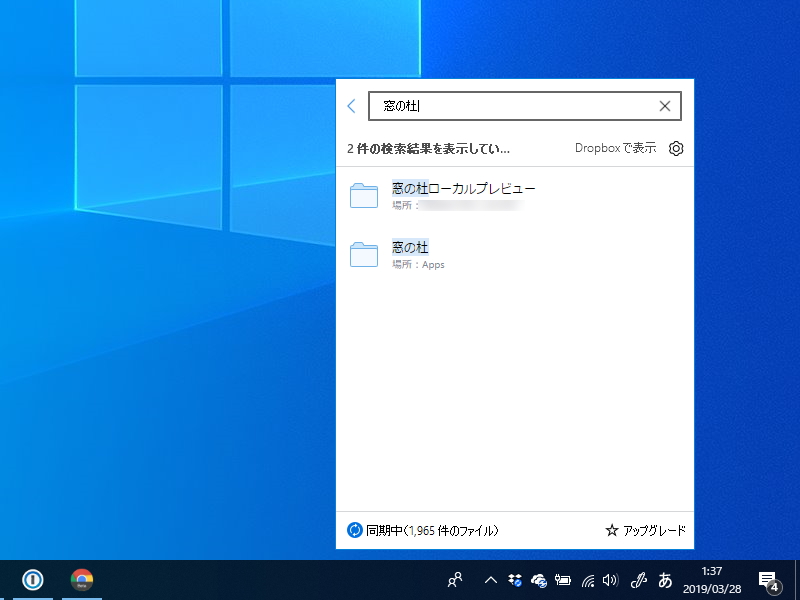Click the Dropbox icon in the system tray
The height and width of the screenshot is (600, 800).
(x=514, y=580)
